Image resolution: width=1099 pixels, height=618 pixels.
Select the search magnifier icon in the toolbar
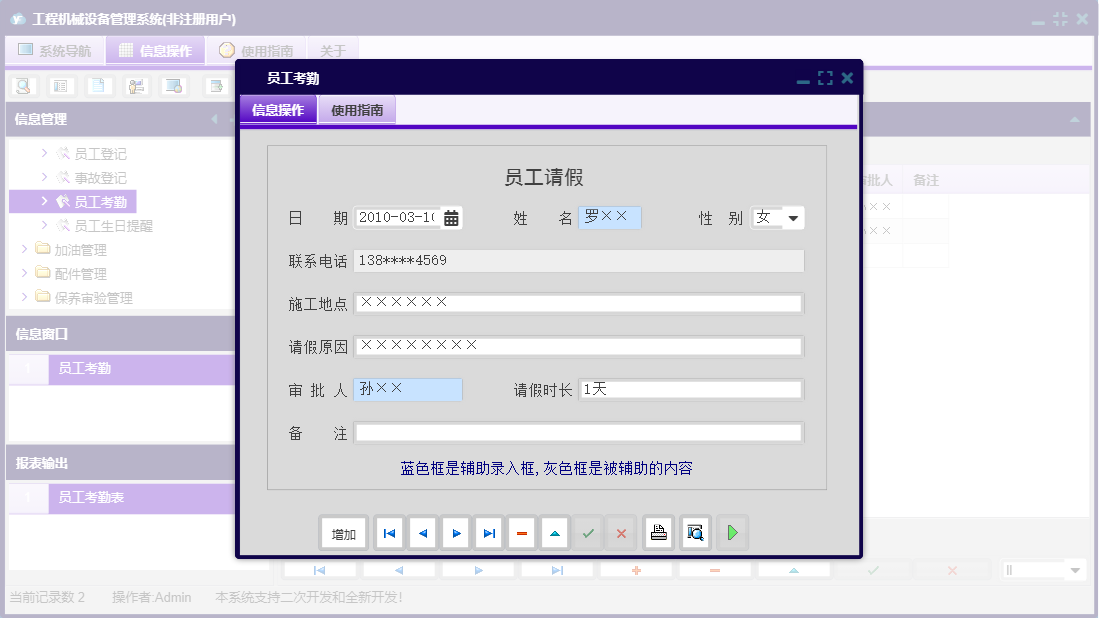click(22, 86)
